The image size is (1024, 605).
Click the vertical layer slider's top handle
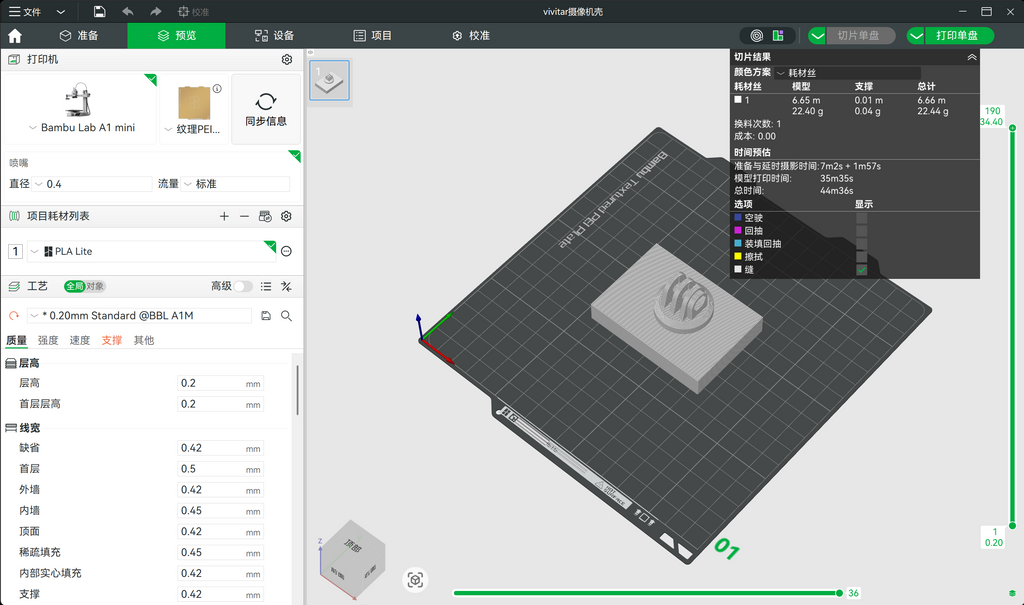pos(1012,127)
